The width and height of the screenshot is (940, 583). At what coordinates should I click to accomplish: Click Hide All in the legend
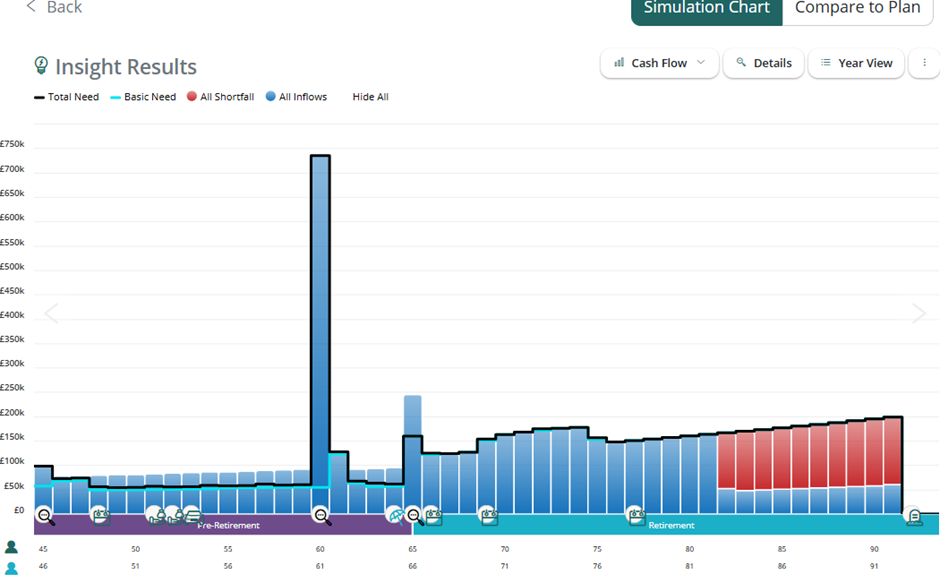click(370, 97)
